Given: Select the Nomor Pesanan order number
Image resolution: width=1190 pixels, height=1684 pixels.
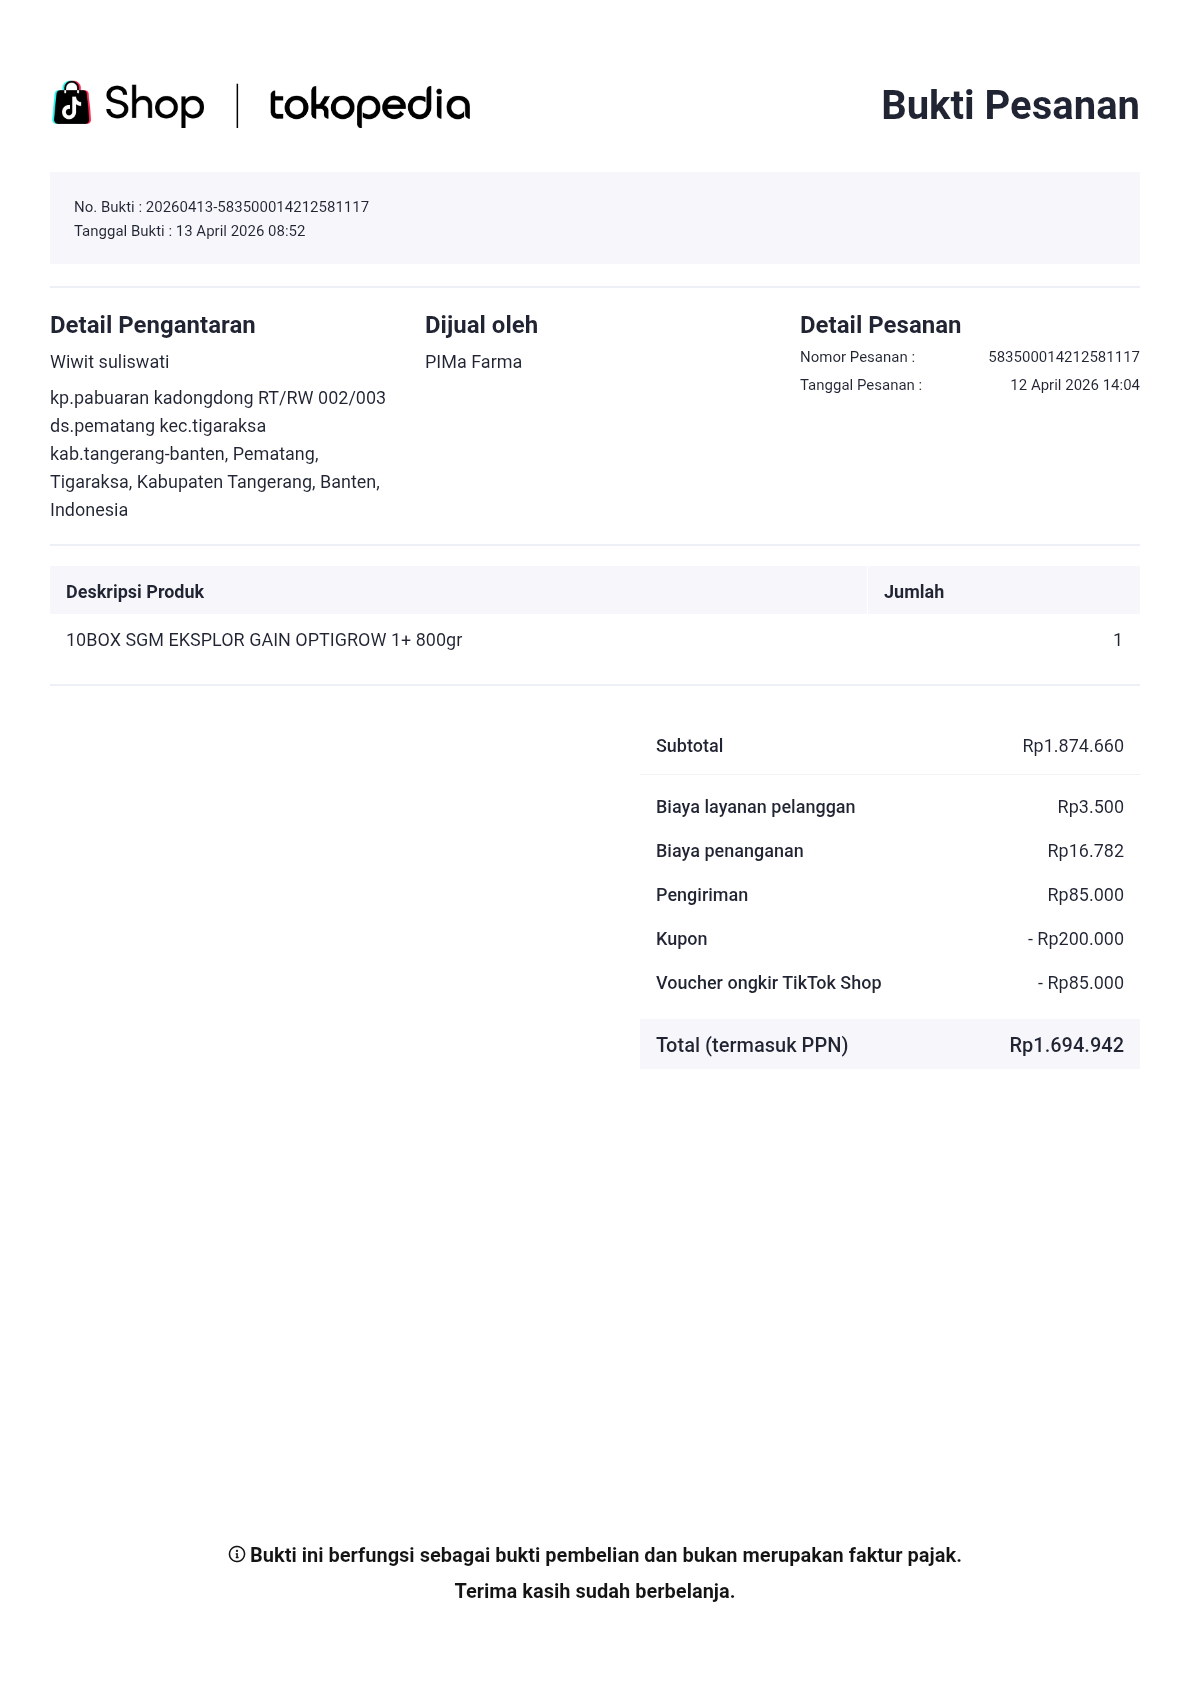Looking at the screenshot, I should [1064, 357].
